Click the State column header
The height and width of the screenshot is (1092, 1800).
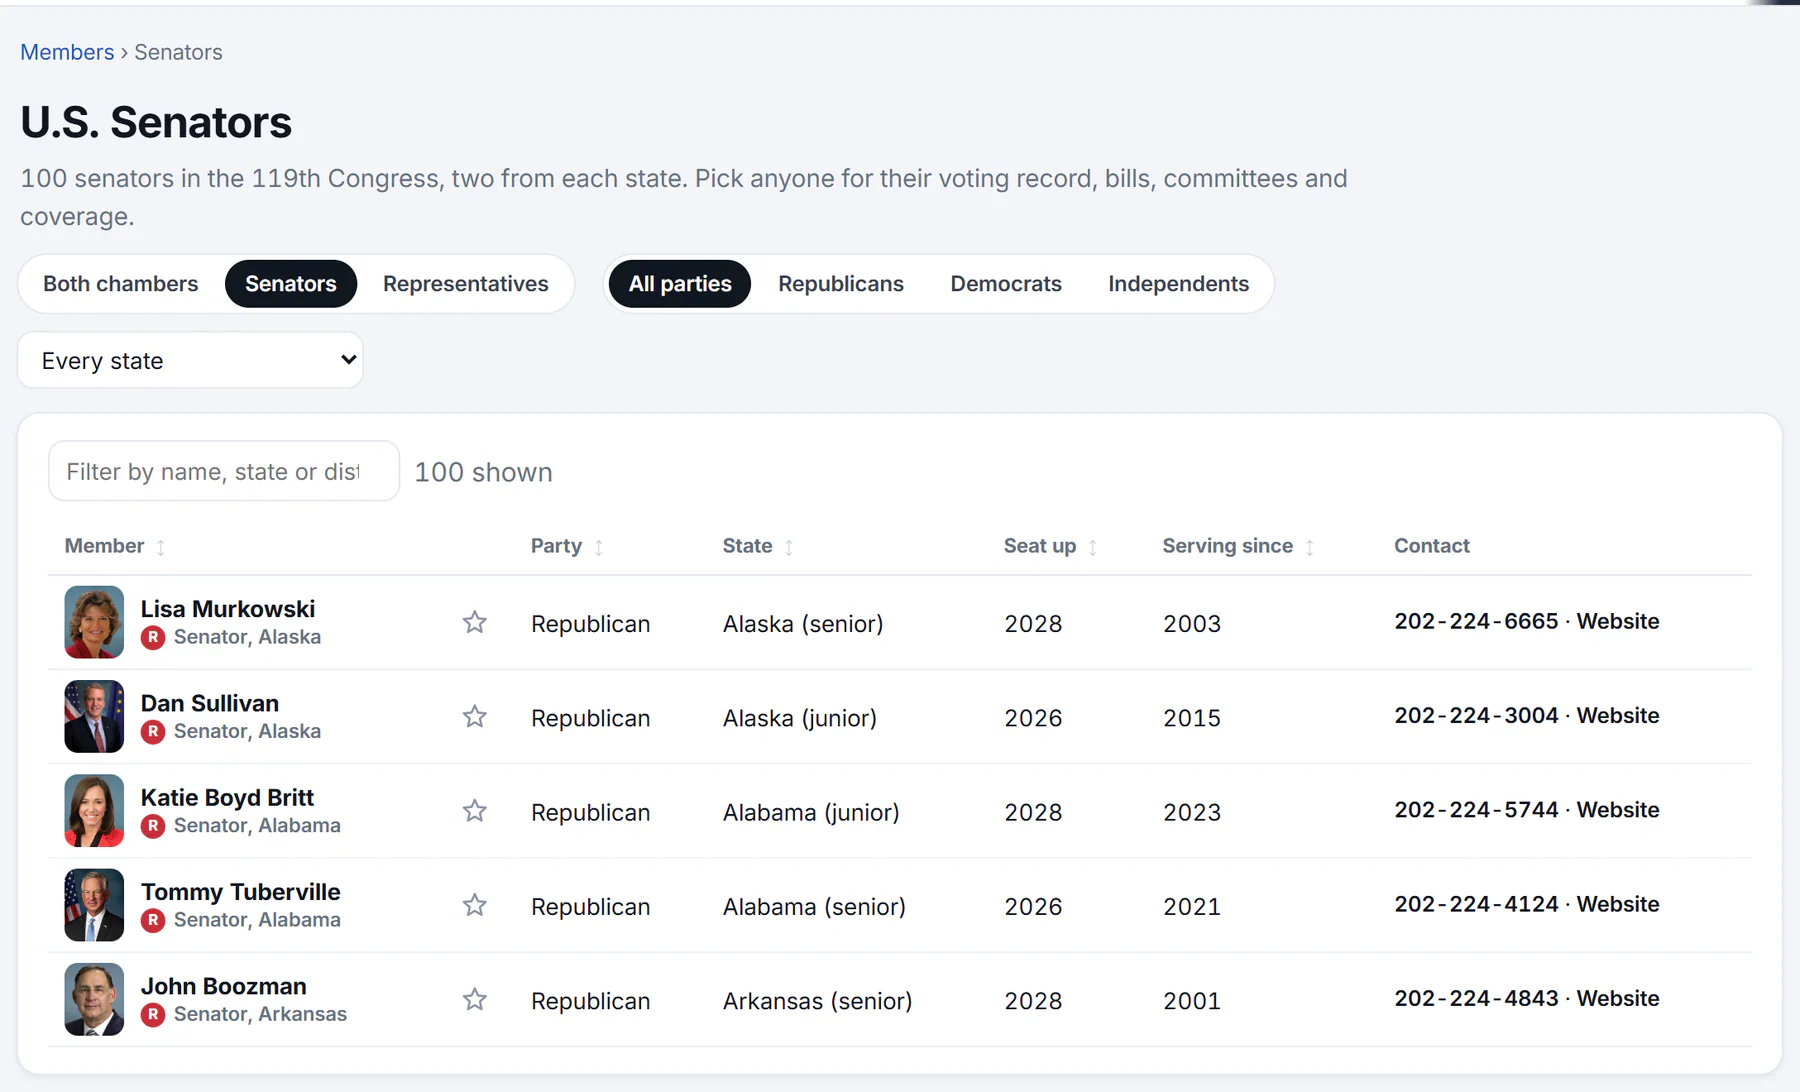748,546
